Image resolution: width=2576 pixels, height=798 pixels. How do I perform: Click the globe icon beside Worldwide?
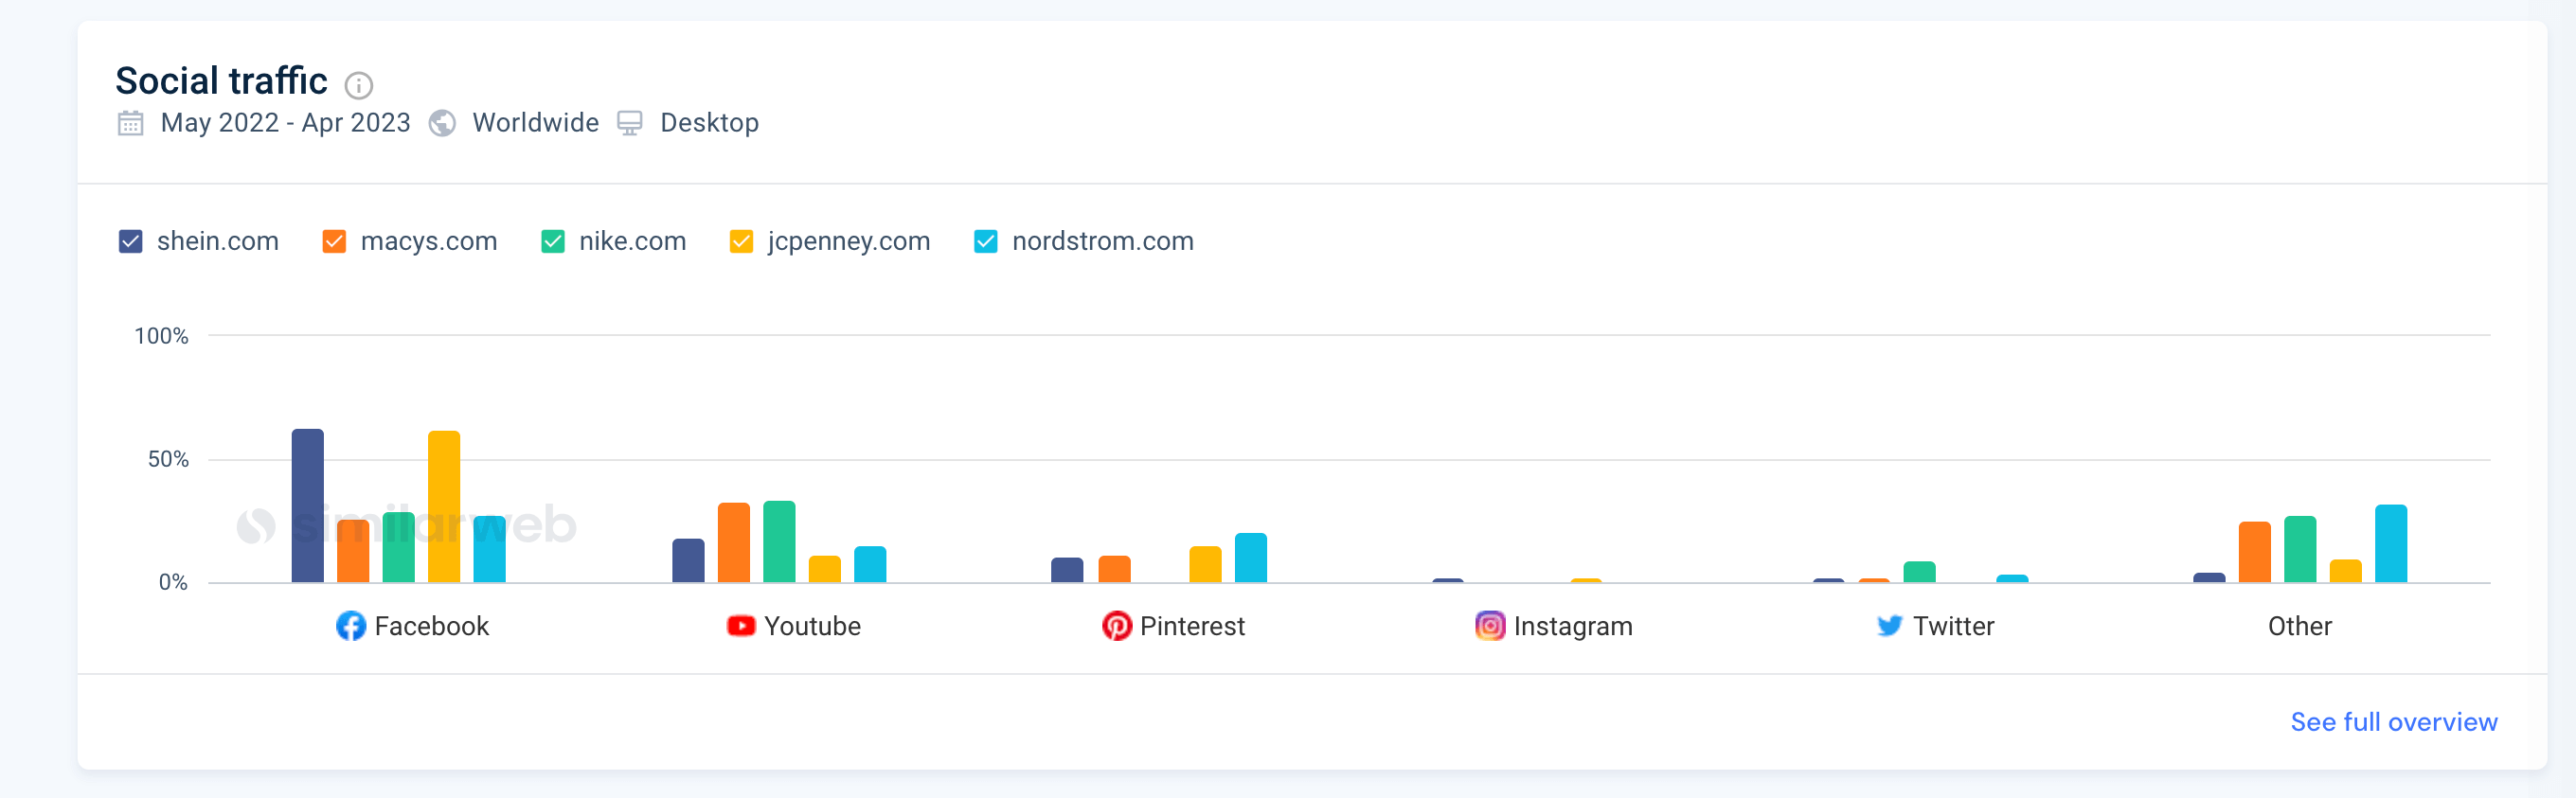tap(443, 123)
